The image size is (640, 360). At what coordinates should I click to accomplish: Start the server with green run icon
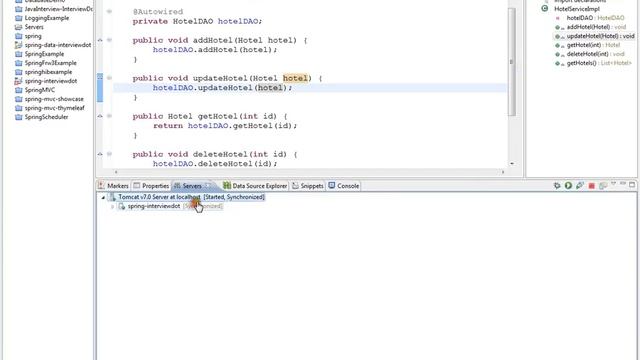coord(568,186)
